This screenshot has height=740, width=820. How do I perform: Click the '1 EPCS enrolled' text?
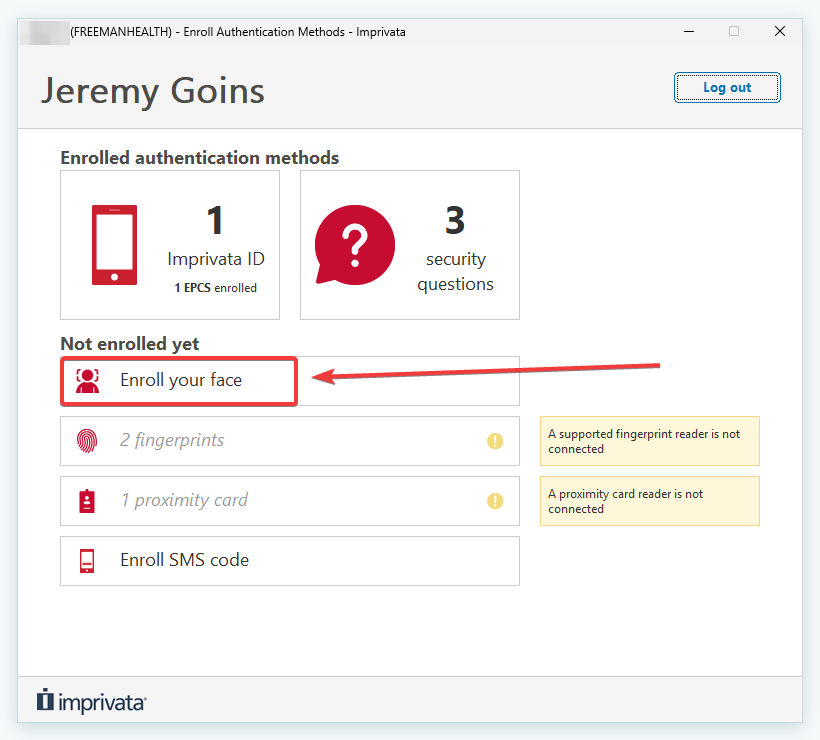(215, 288)
